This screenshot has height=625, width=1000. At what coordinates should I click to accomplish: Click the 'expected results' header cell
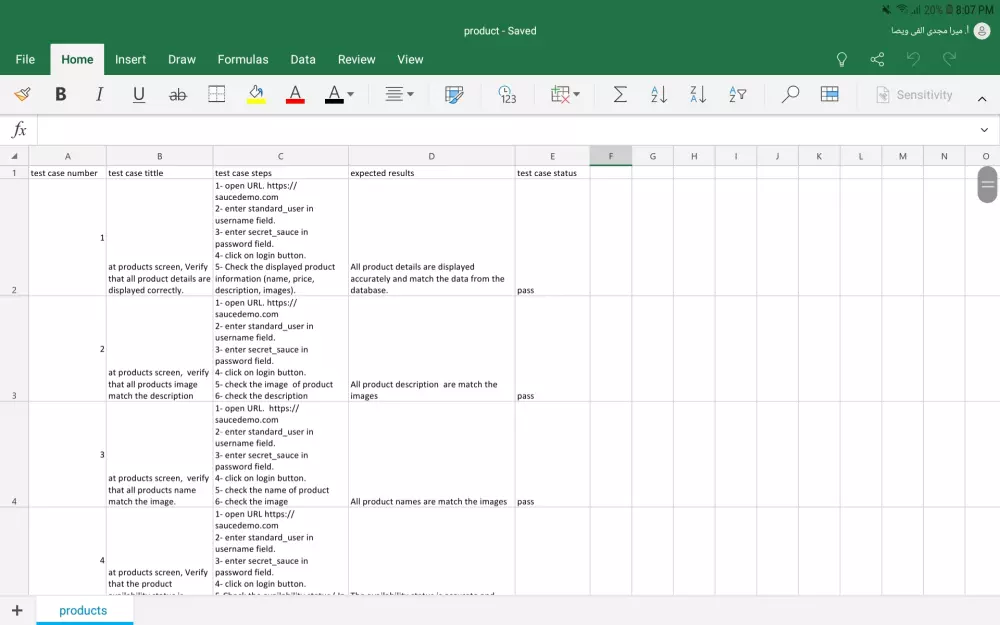[x=431, y=173]
